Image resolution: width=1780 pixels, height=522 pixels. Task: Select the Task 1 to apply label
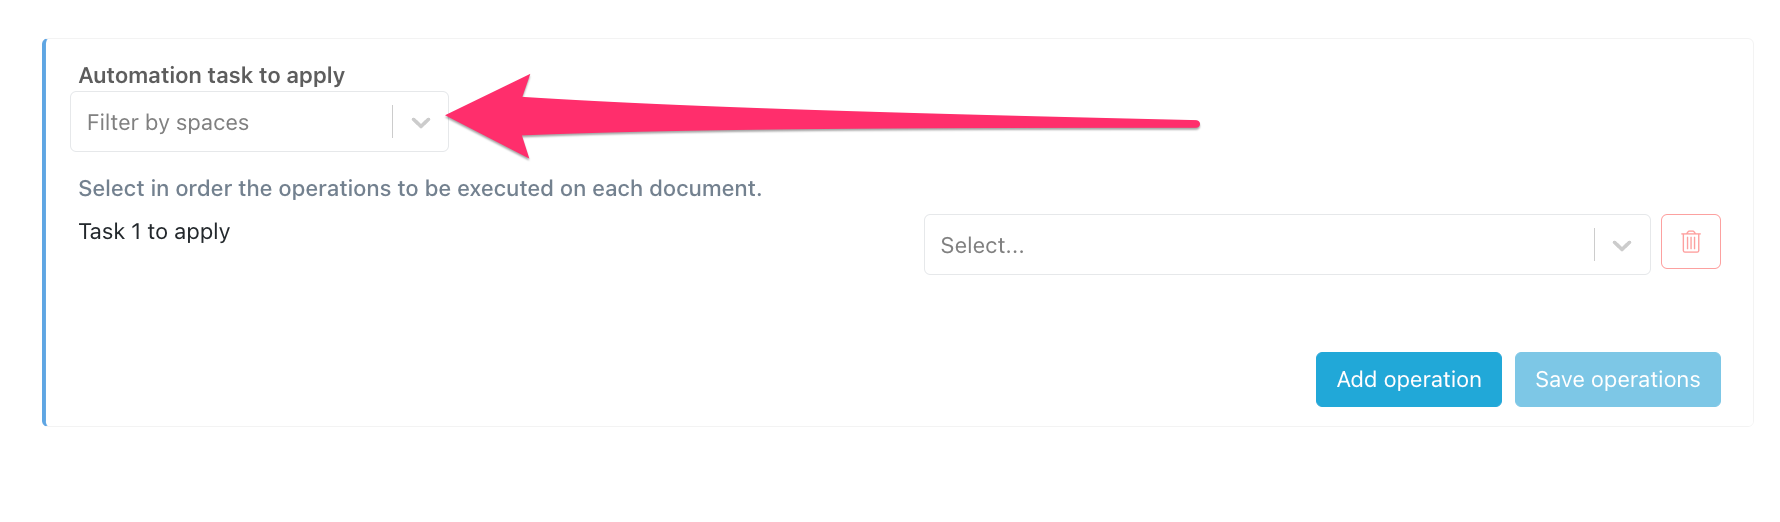click(154, 231)
